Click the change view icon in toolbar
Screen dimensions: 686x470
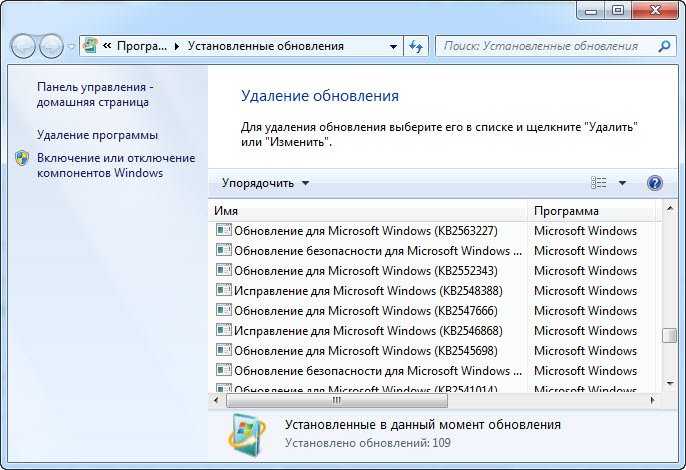[x=598, y=183]
